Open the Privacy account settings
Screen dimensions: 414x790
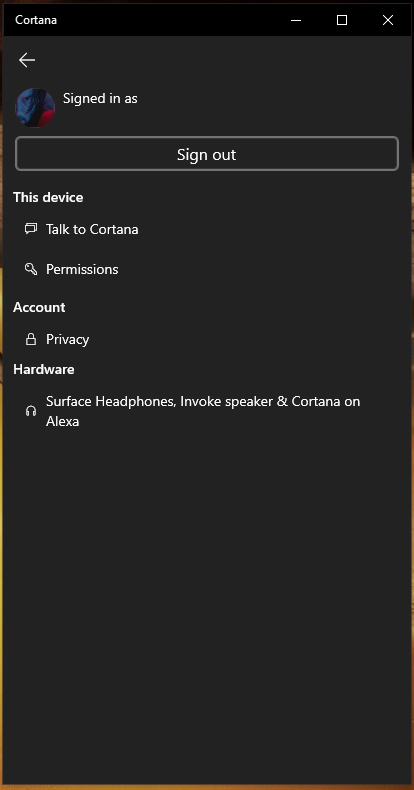click(x=207, y=339)
